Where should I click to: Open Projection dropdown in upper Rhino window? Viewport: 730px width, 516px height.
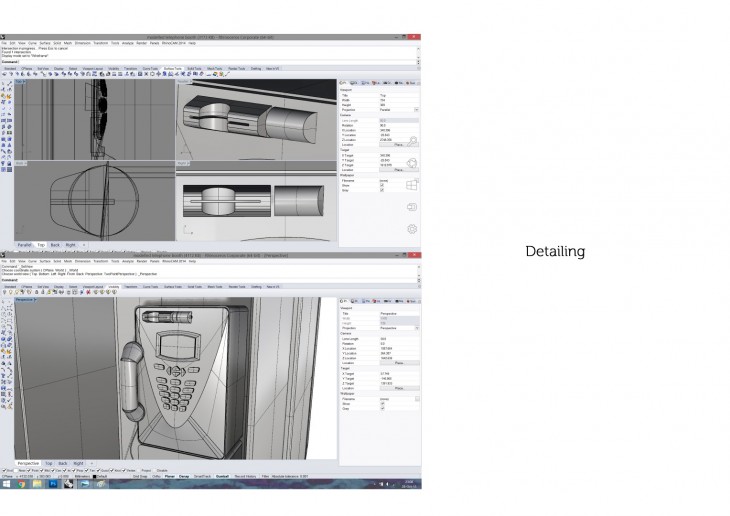(x=416, y=110)
